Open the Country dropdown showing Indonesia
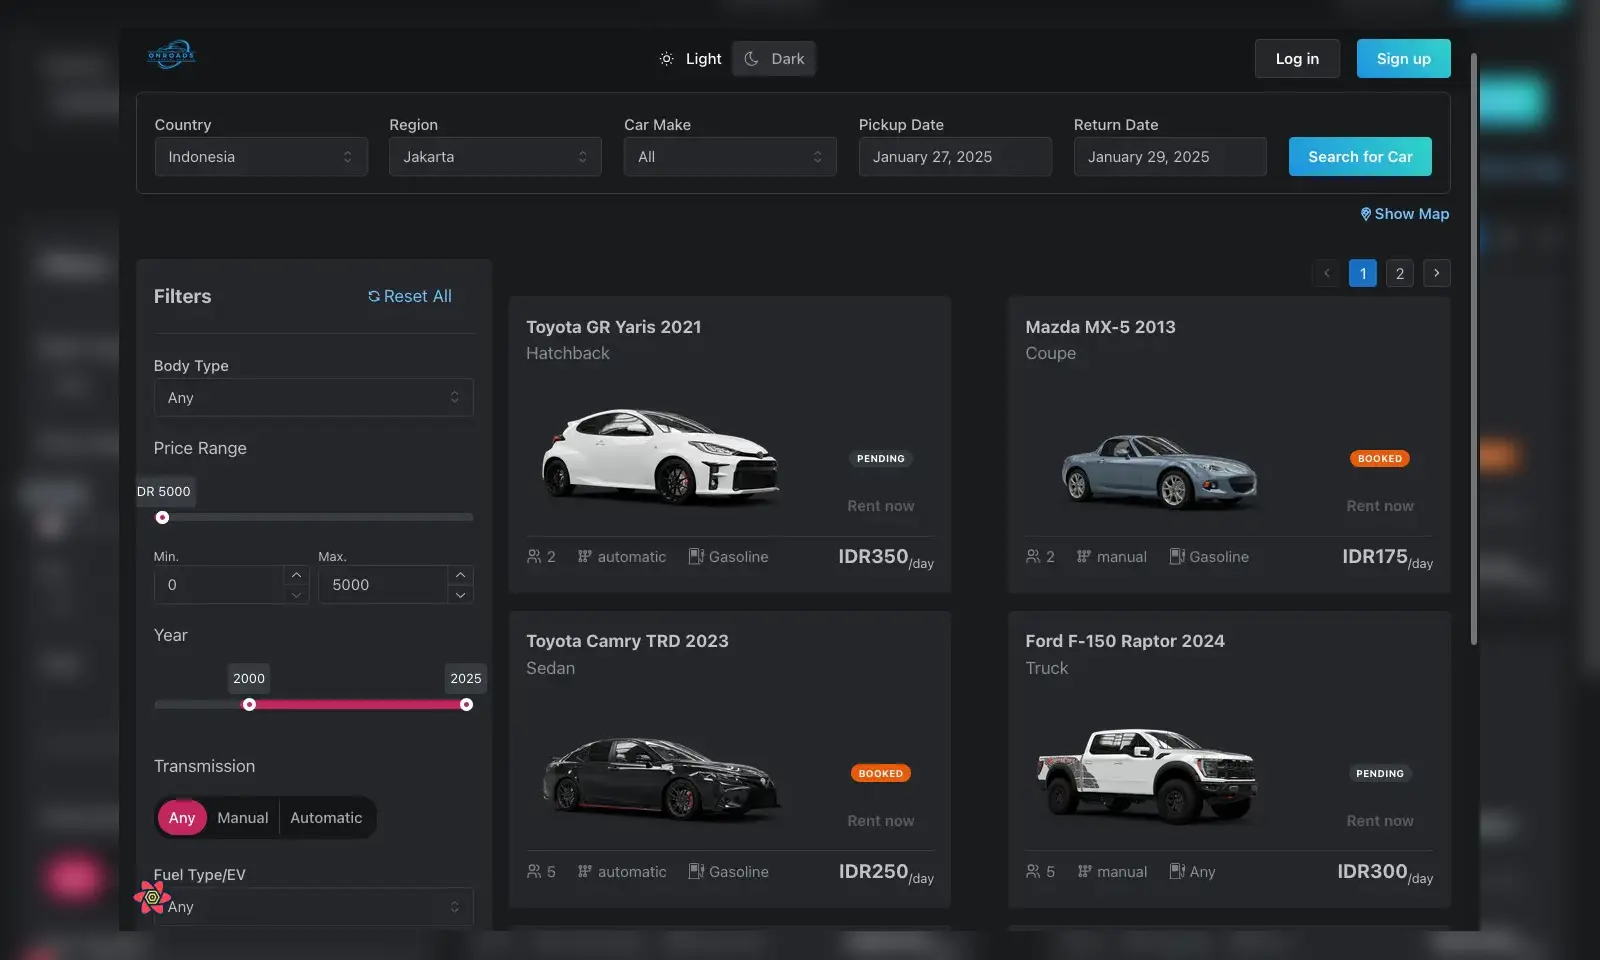 [x=261, y=156]
